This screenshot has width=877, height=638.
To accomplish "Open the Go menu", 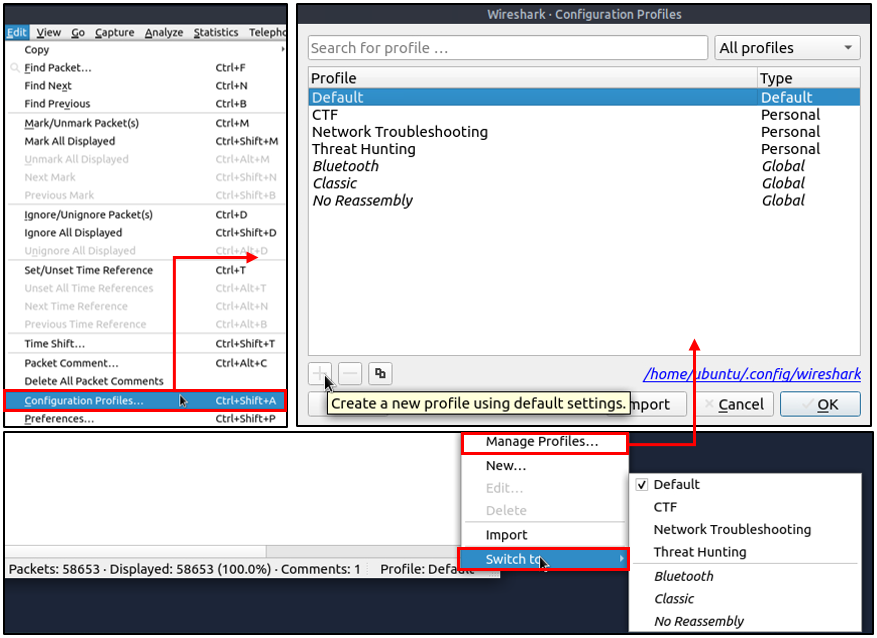I will click(x=78, y=32).
